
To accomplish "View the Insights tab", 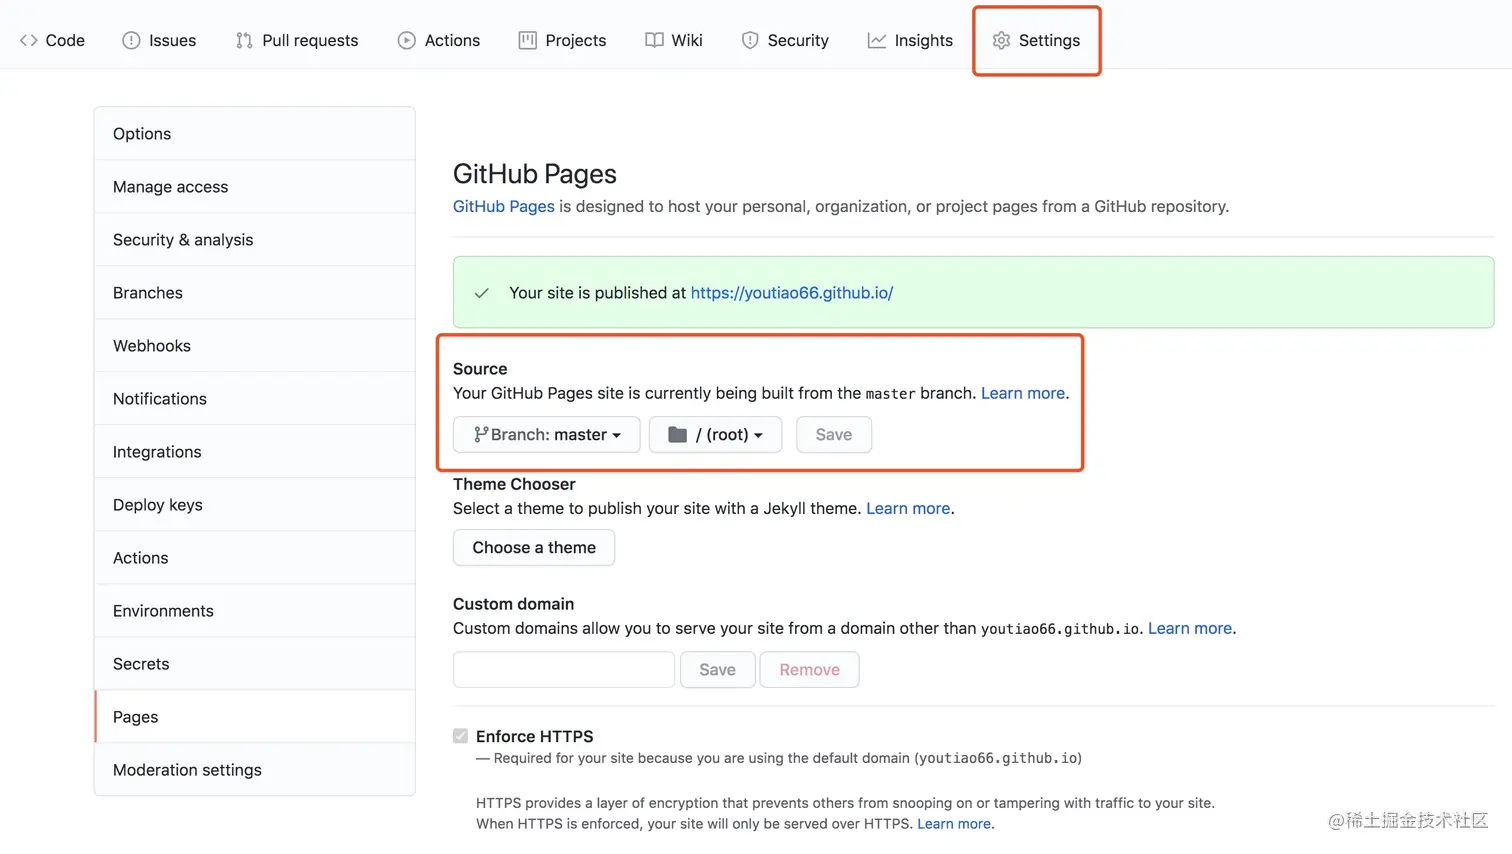I will [910, 40].
